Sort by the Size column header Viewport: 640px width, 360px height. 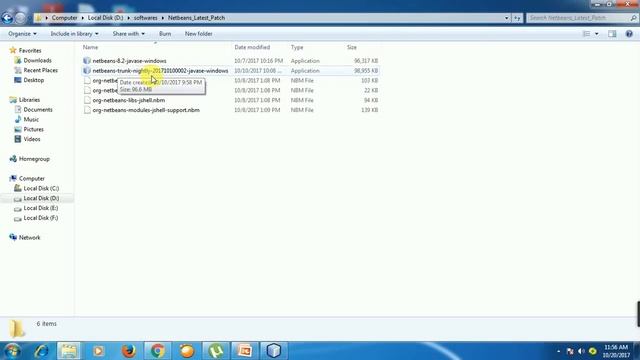tap(352, 47)
